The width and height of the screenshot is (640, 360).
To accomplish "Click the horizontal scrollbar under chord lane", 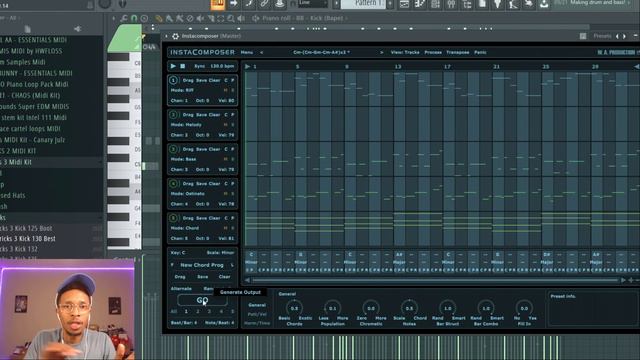I will click(435, 280).
